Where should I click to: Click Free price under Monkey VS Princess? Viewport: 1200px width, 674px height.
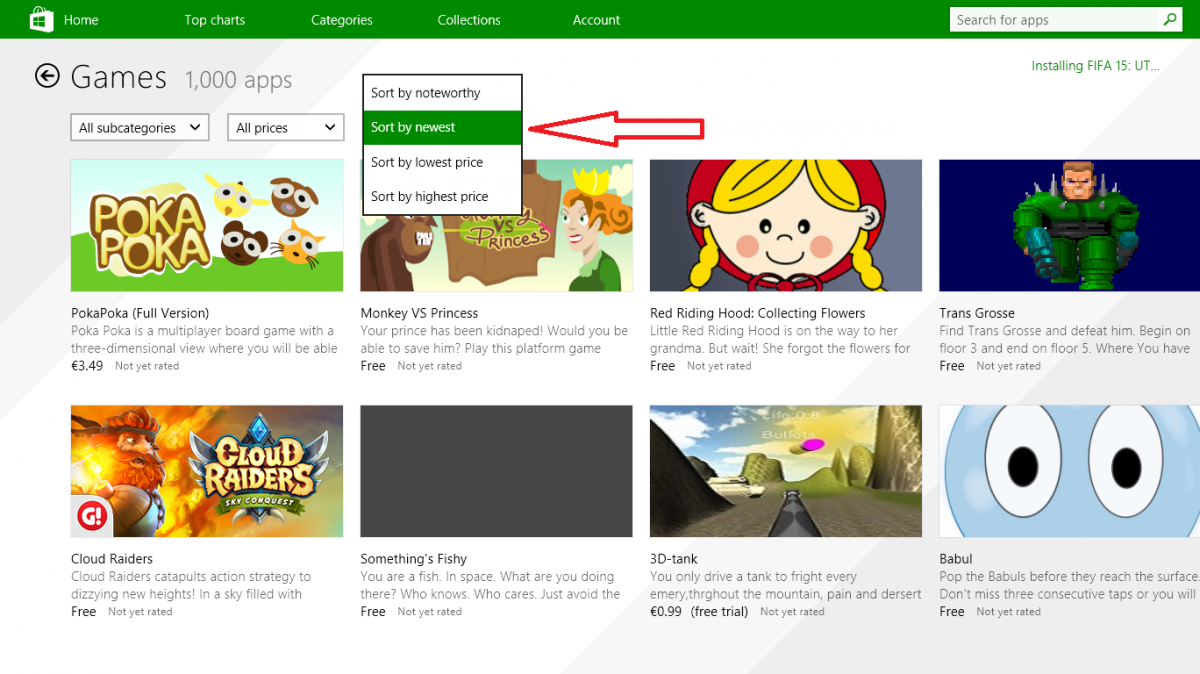tap(373, 366)
